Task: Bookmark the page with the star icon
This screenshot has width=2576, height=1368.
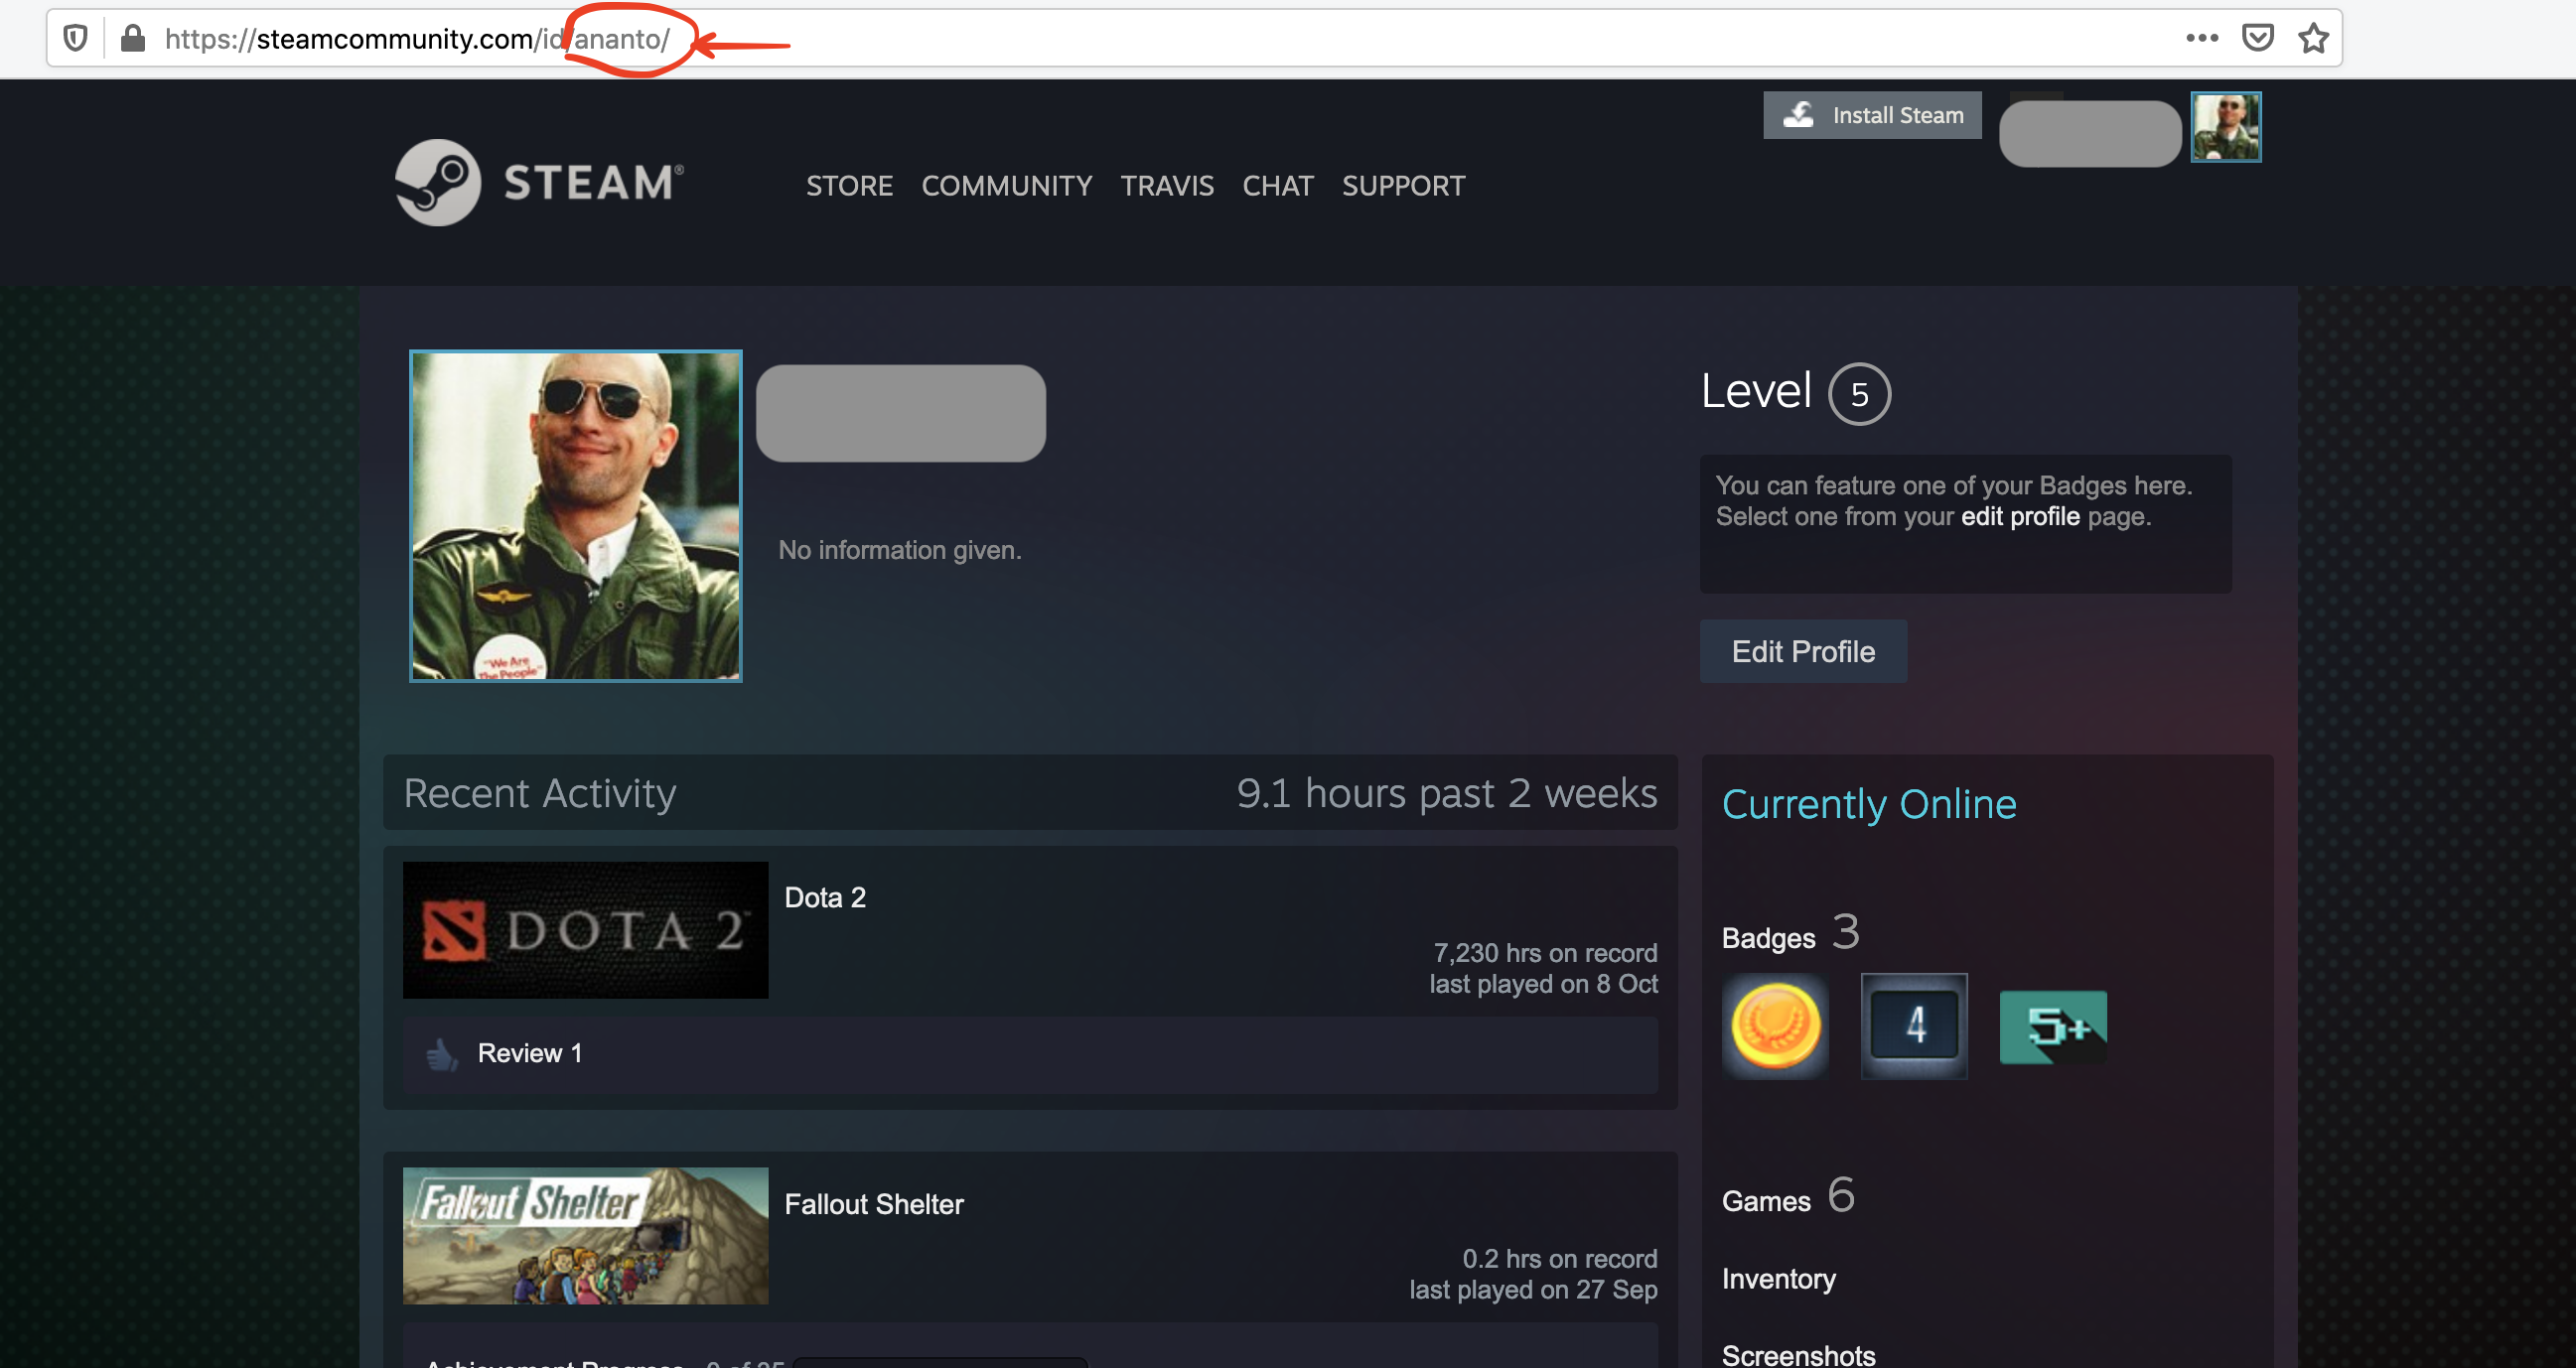Action: coord(2313,38)
